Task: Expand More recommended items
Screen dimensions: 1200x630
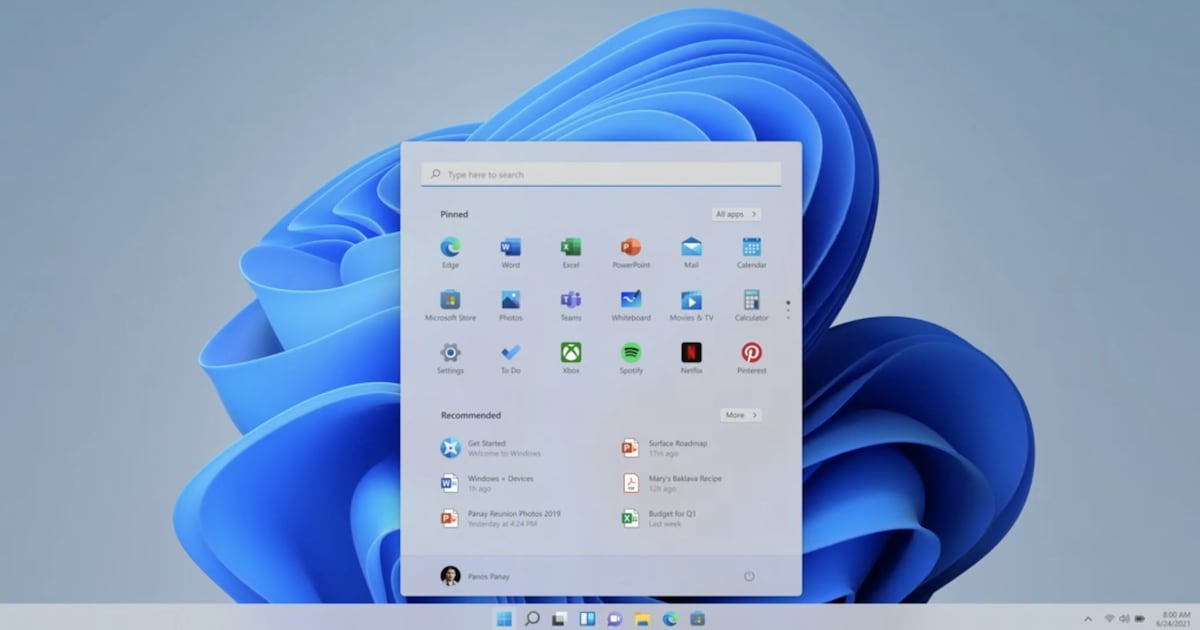Action: pyautogui.click(x=741, y=415)
